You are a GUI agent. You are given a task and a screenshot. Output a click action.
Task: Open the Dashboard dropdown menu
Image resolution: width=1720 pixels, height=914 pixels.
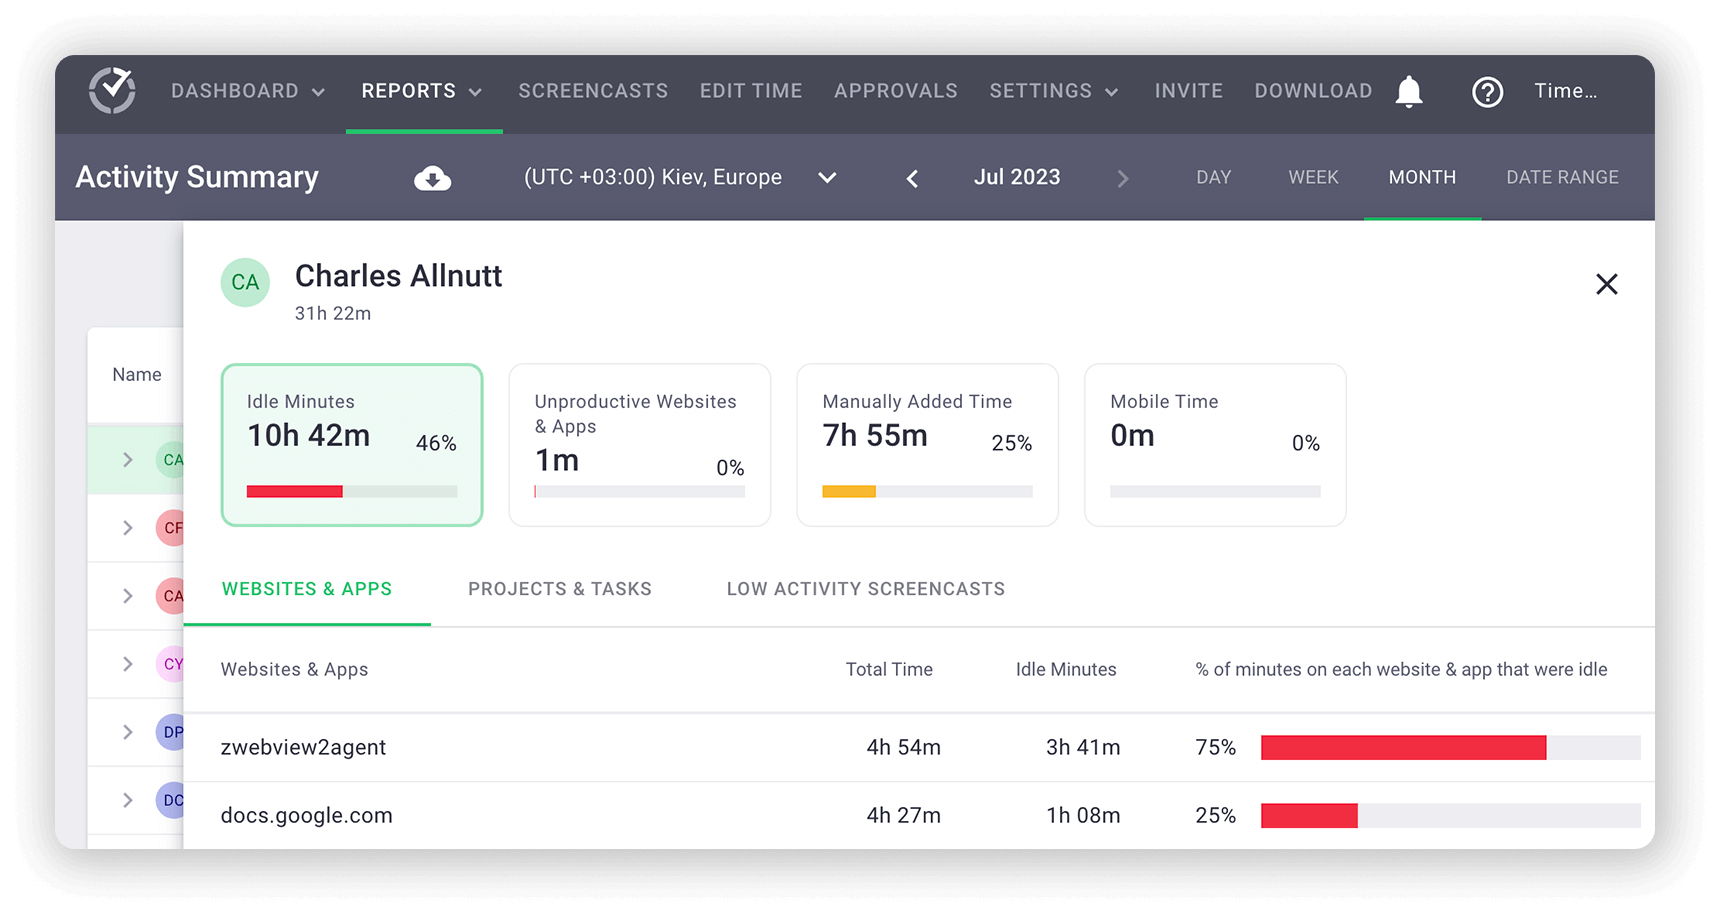(248, 91)
